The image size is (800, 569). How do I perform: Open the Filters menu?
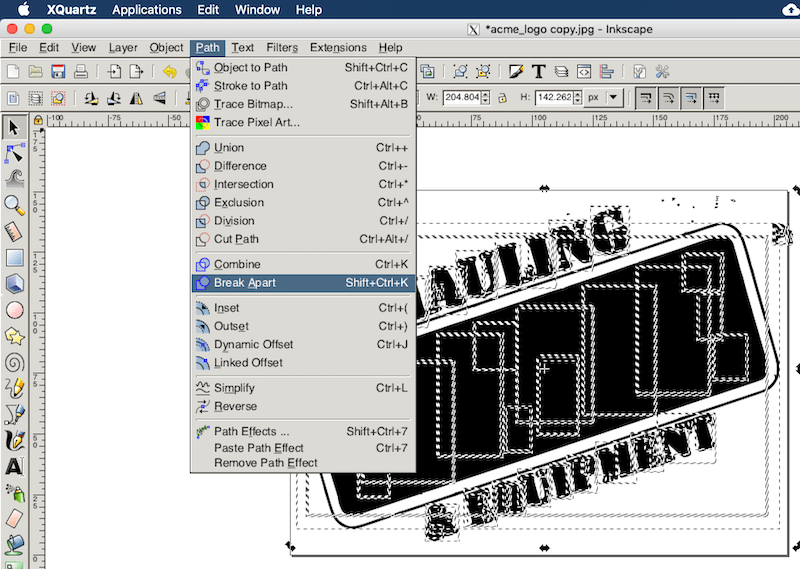pyautogui.click(x=282, y=47)
